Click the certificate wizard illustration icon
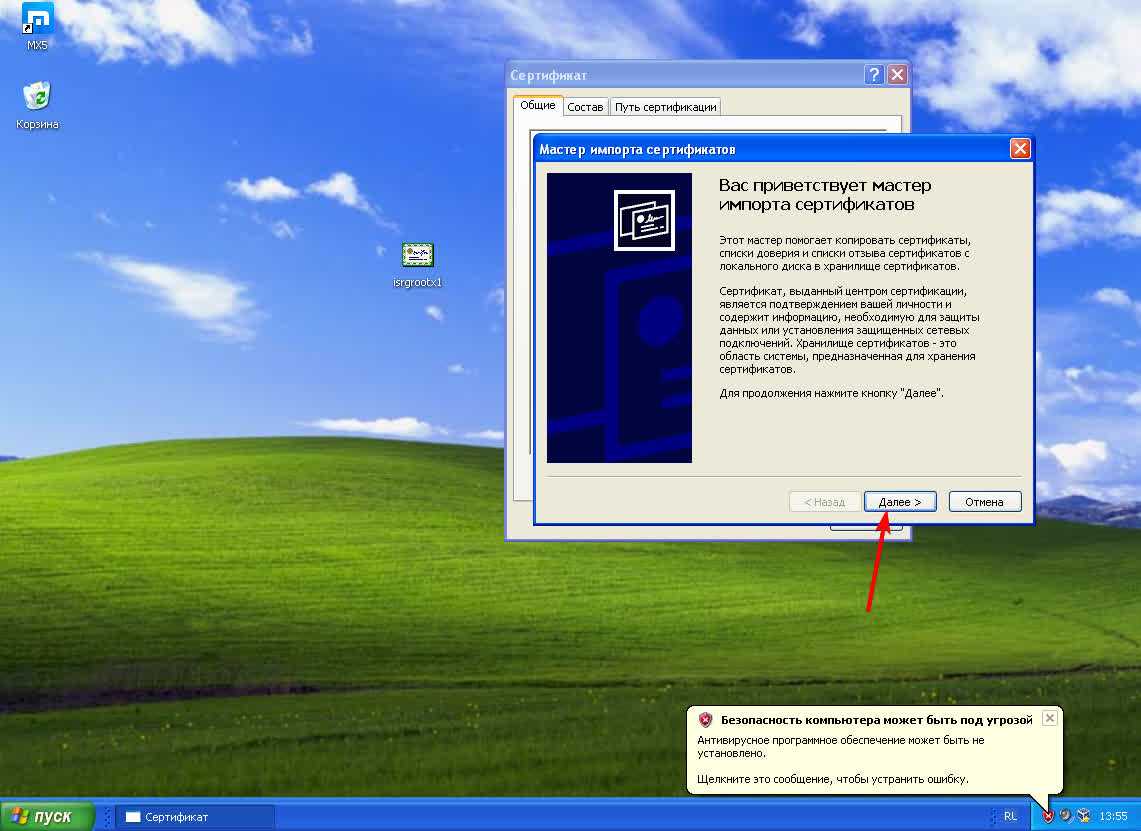This screenshot has height=831, width=1141. click(x=644, y=220)
